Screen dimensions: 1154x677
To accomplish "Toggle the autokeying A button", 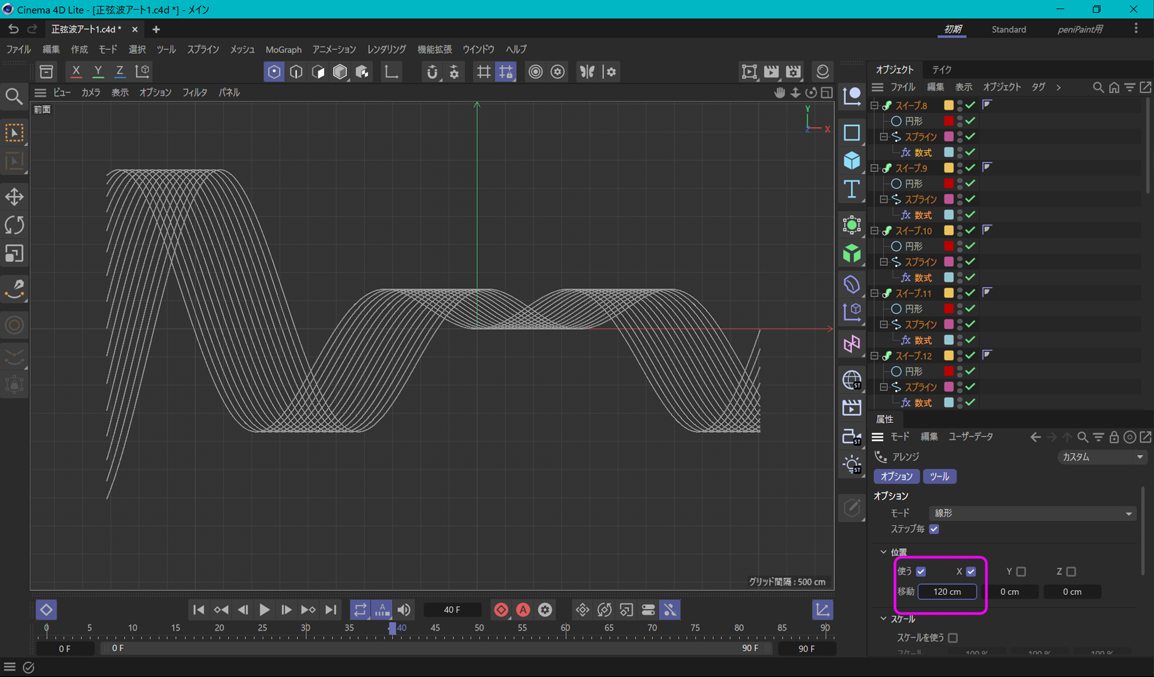I will click(x=523, y=610).
